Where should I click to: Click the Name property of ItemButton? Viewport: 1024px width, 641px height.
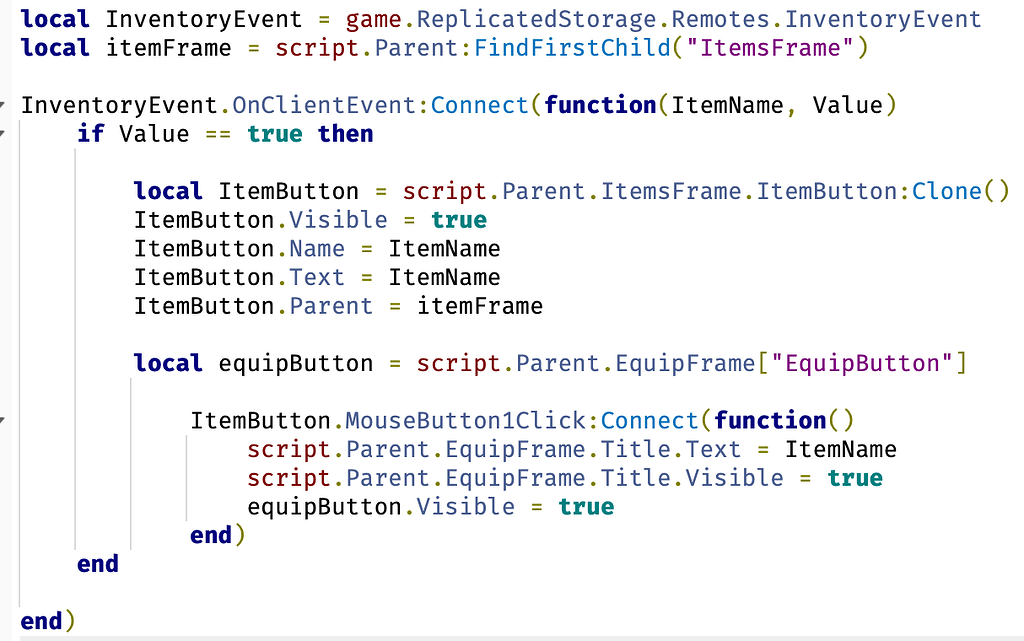pos(317,249)
